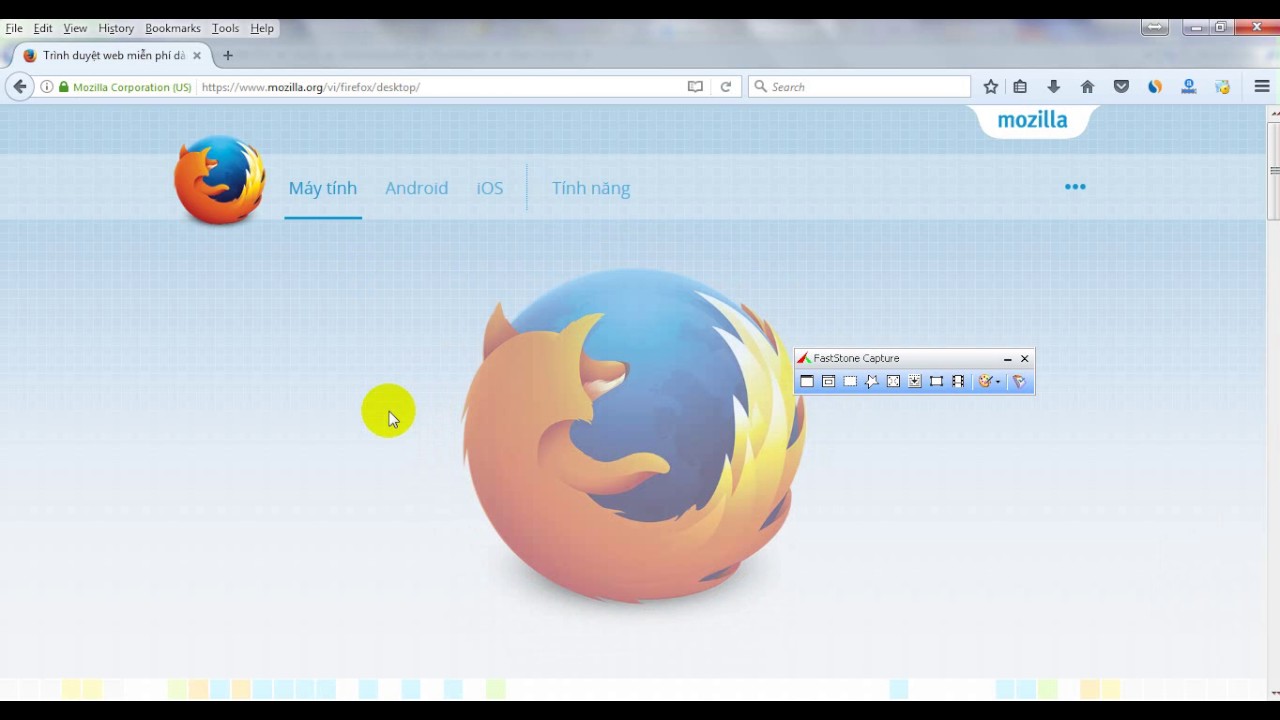Viewport: 1280px width, 720px height.
Task: Open FastStone Capture settings icon
Action: pyautogui.click(x=1019, y=381)
